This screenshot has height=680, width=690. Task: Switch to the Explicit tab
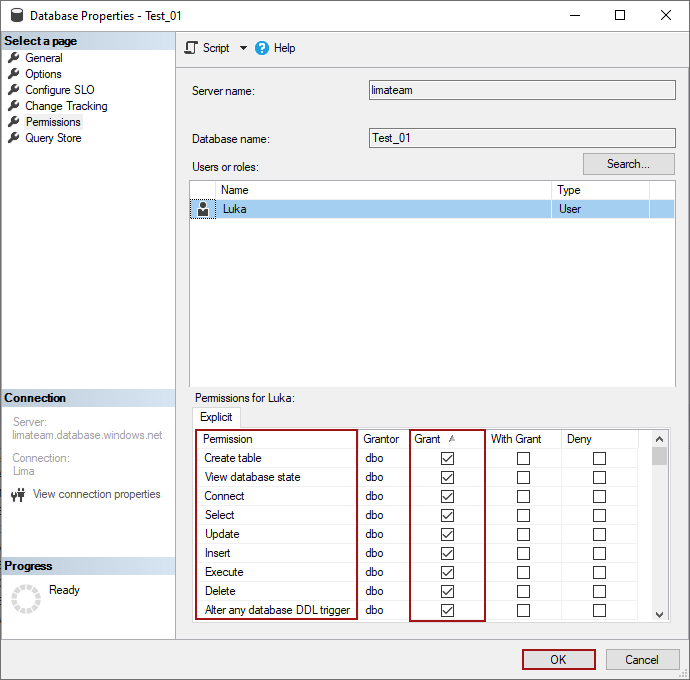coord(216,417)
